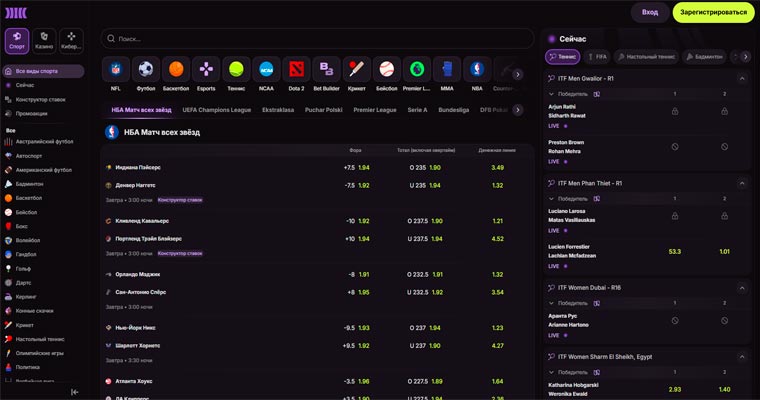Select the NFL sport icon
The width and height of the screenshot is (760, 400).
click(x=116, y=70)
